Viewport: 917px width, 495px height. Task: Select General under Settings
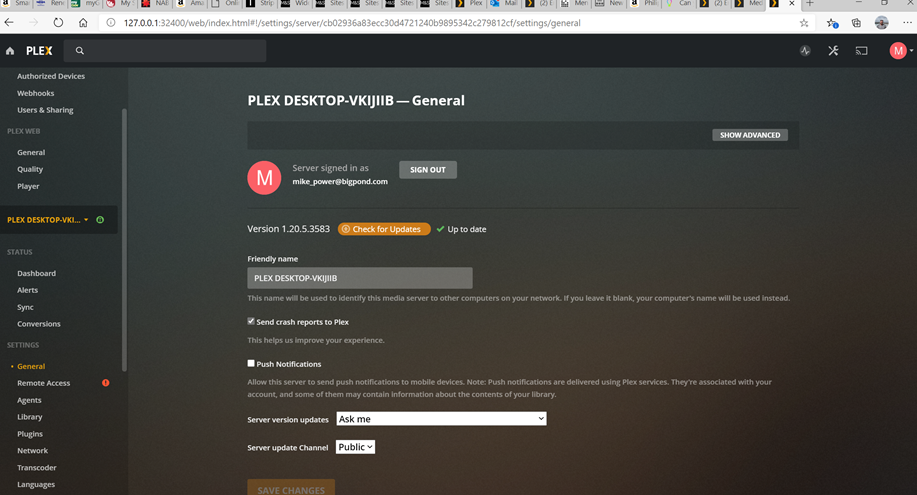(x=31, y=366)
